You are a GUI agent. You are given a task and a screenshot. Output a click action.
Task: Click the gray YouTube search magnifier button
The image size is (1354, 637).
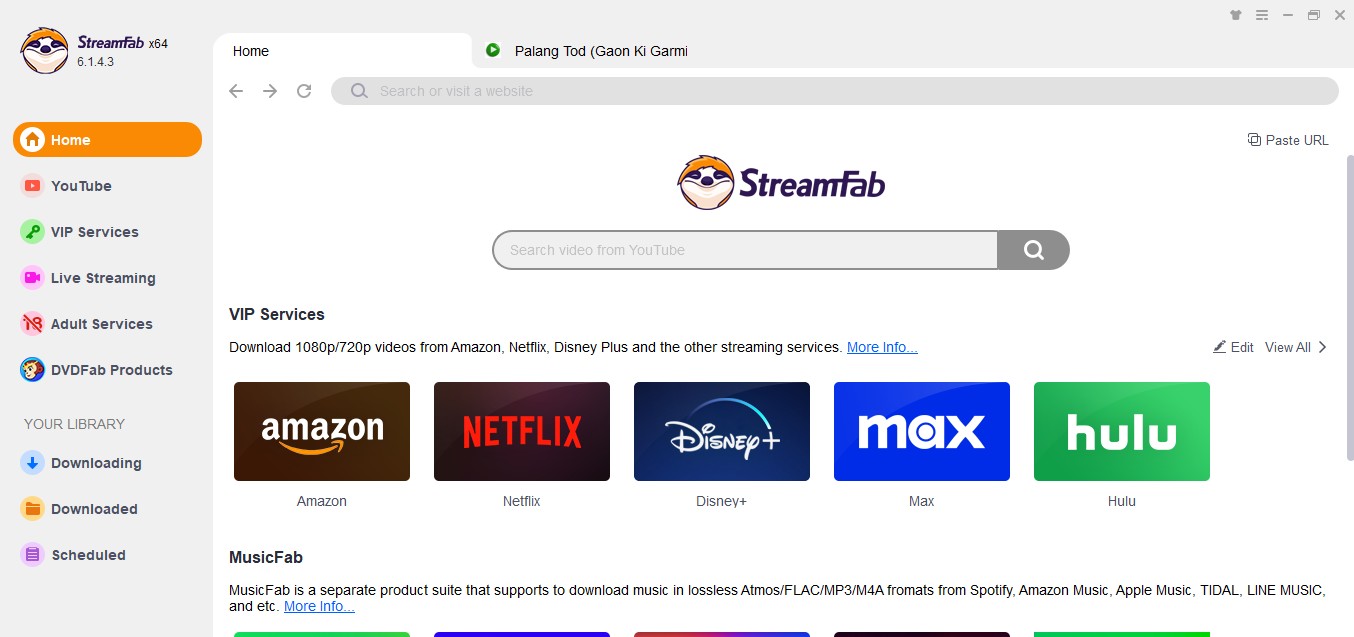point(1034,250)
